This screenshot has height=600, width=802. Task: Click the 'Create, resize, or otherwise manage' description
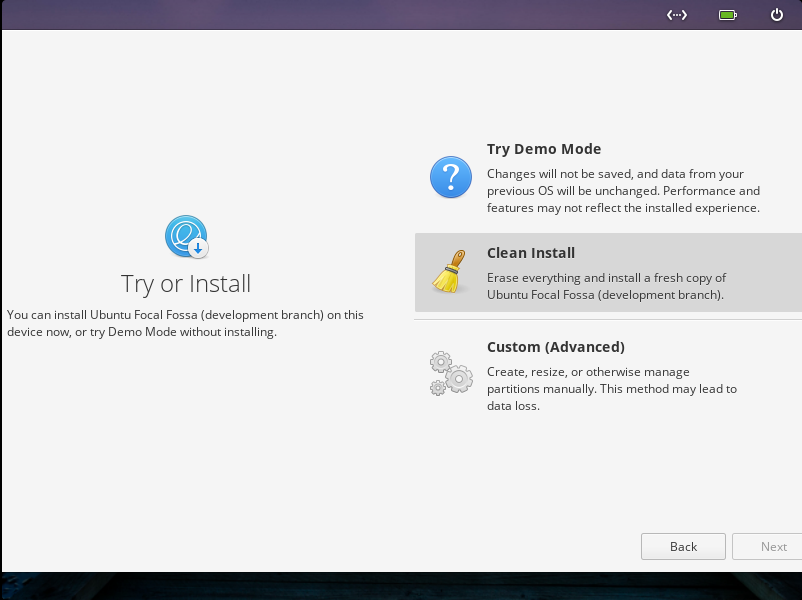click(x=612, y=389)
